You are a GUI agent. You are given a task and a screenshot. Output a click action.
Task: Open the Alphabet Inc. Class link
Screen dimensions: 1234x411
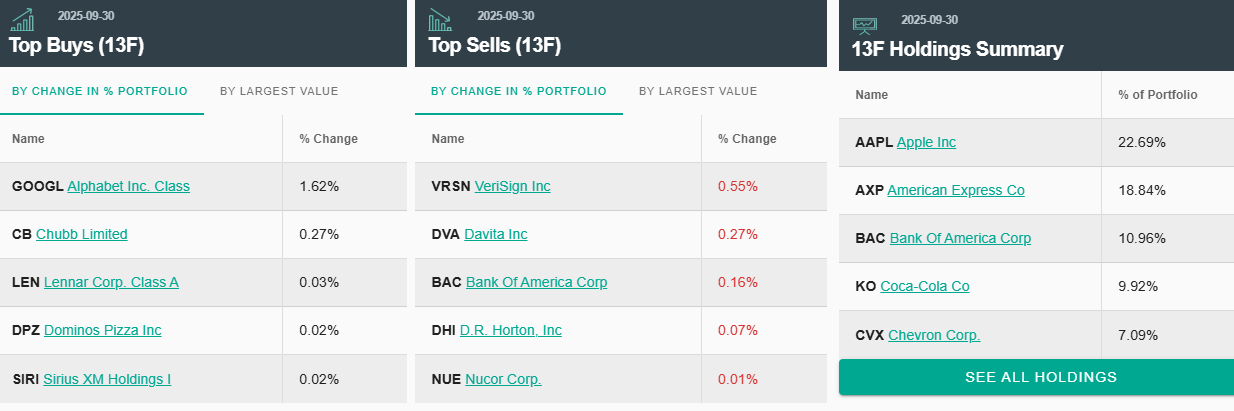(128, 186)
